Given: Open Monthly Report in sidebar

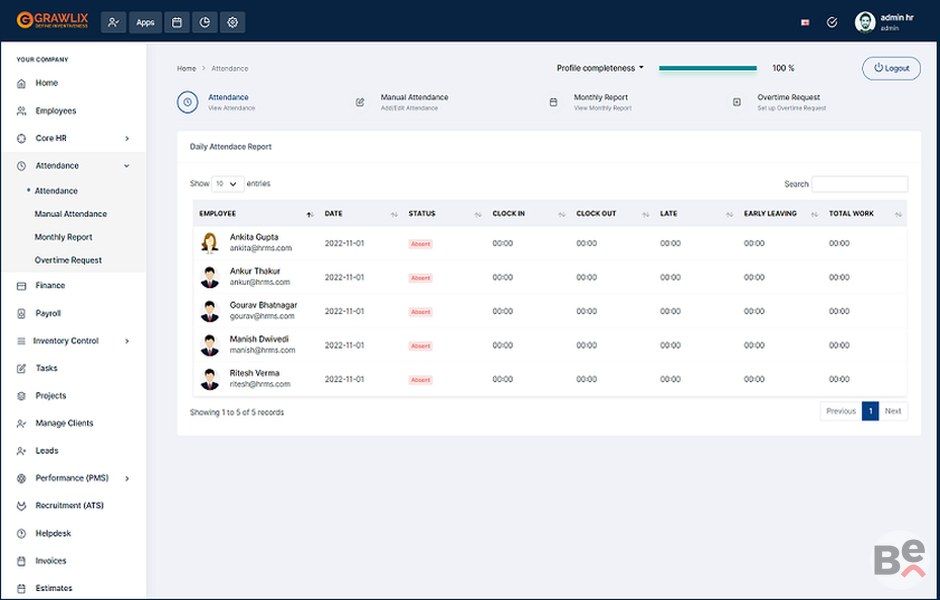Looking at the screenshot, I should point(64,237).
